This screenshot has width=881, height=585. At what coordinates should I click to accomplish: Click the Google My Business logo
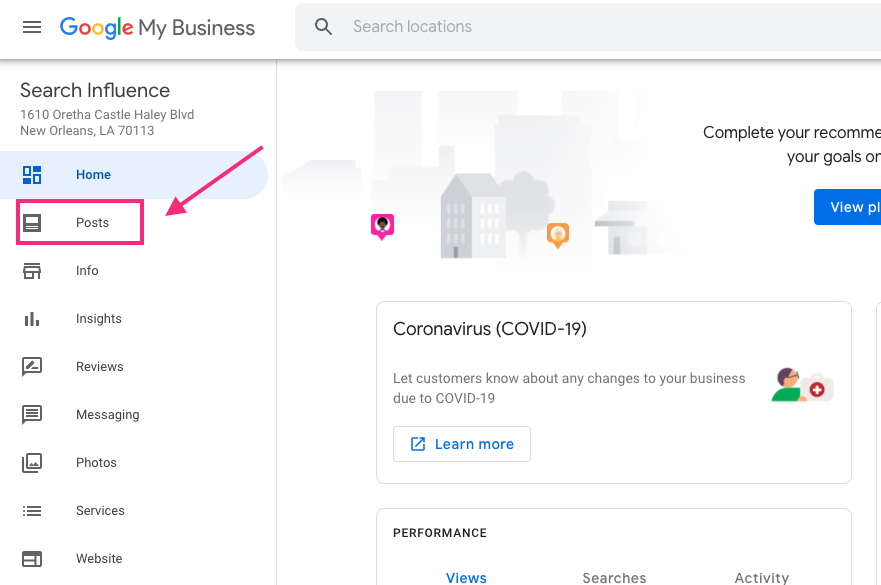157,27
